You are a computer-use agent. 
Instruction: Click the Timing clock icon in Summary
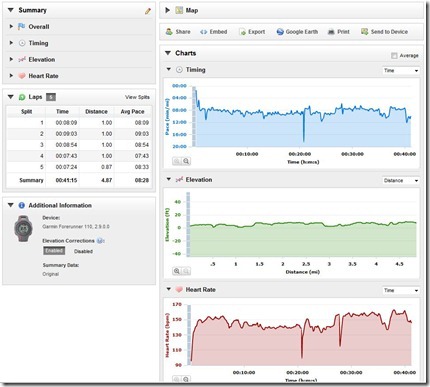click(x=22, y=43)
